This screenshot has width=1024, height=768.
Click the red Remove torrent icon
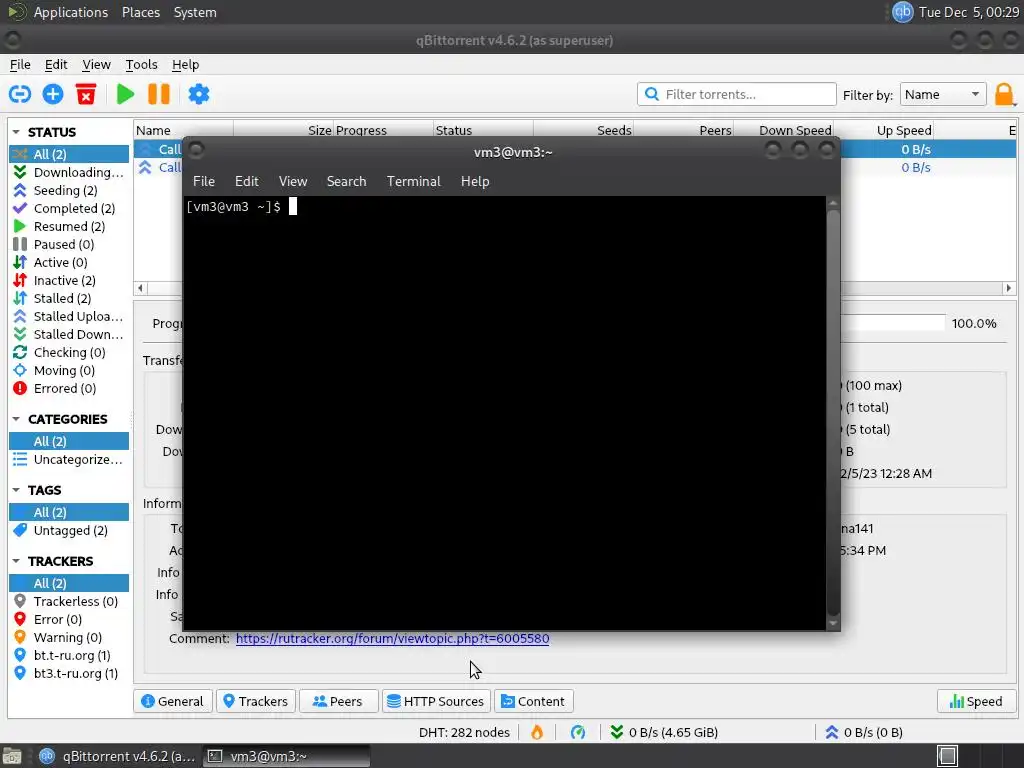coord(86,94)
